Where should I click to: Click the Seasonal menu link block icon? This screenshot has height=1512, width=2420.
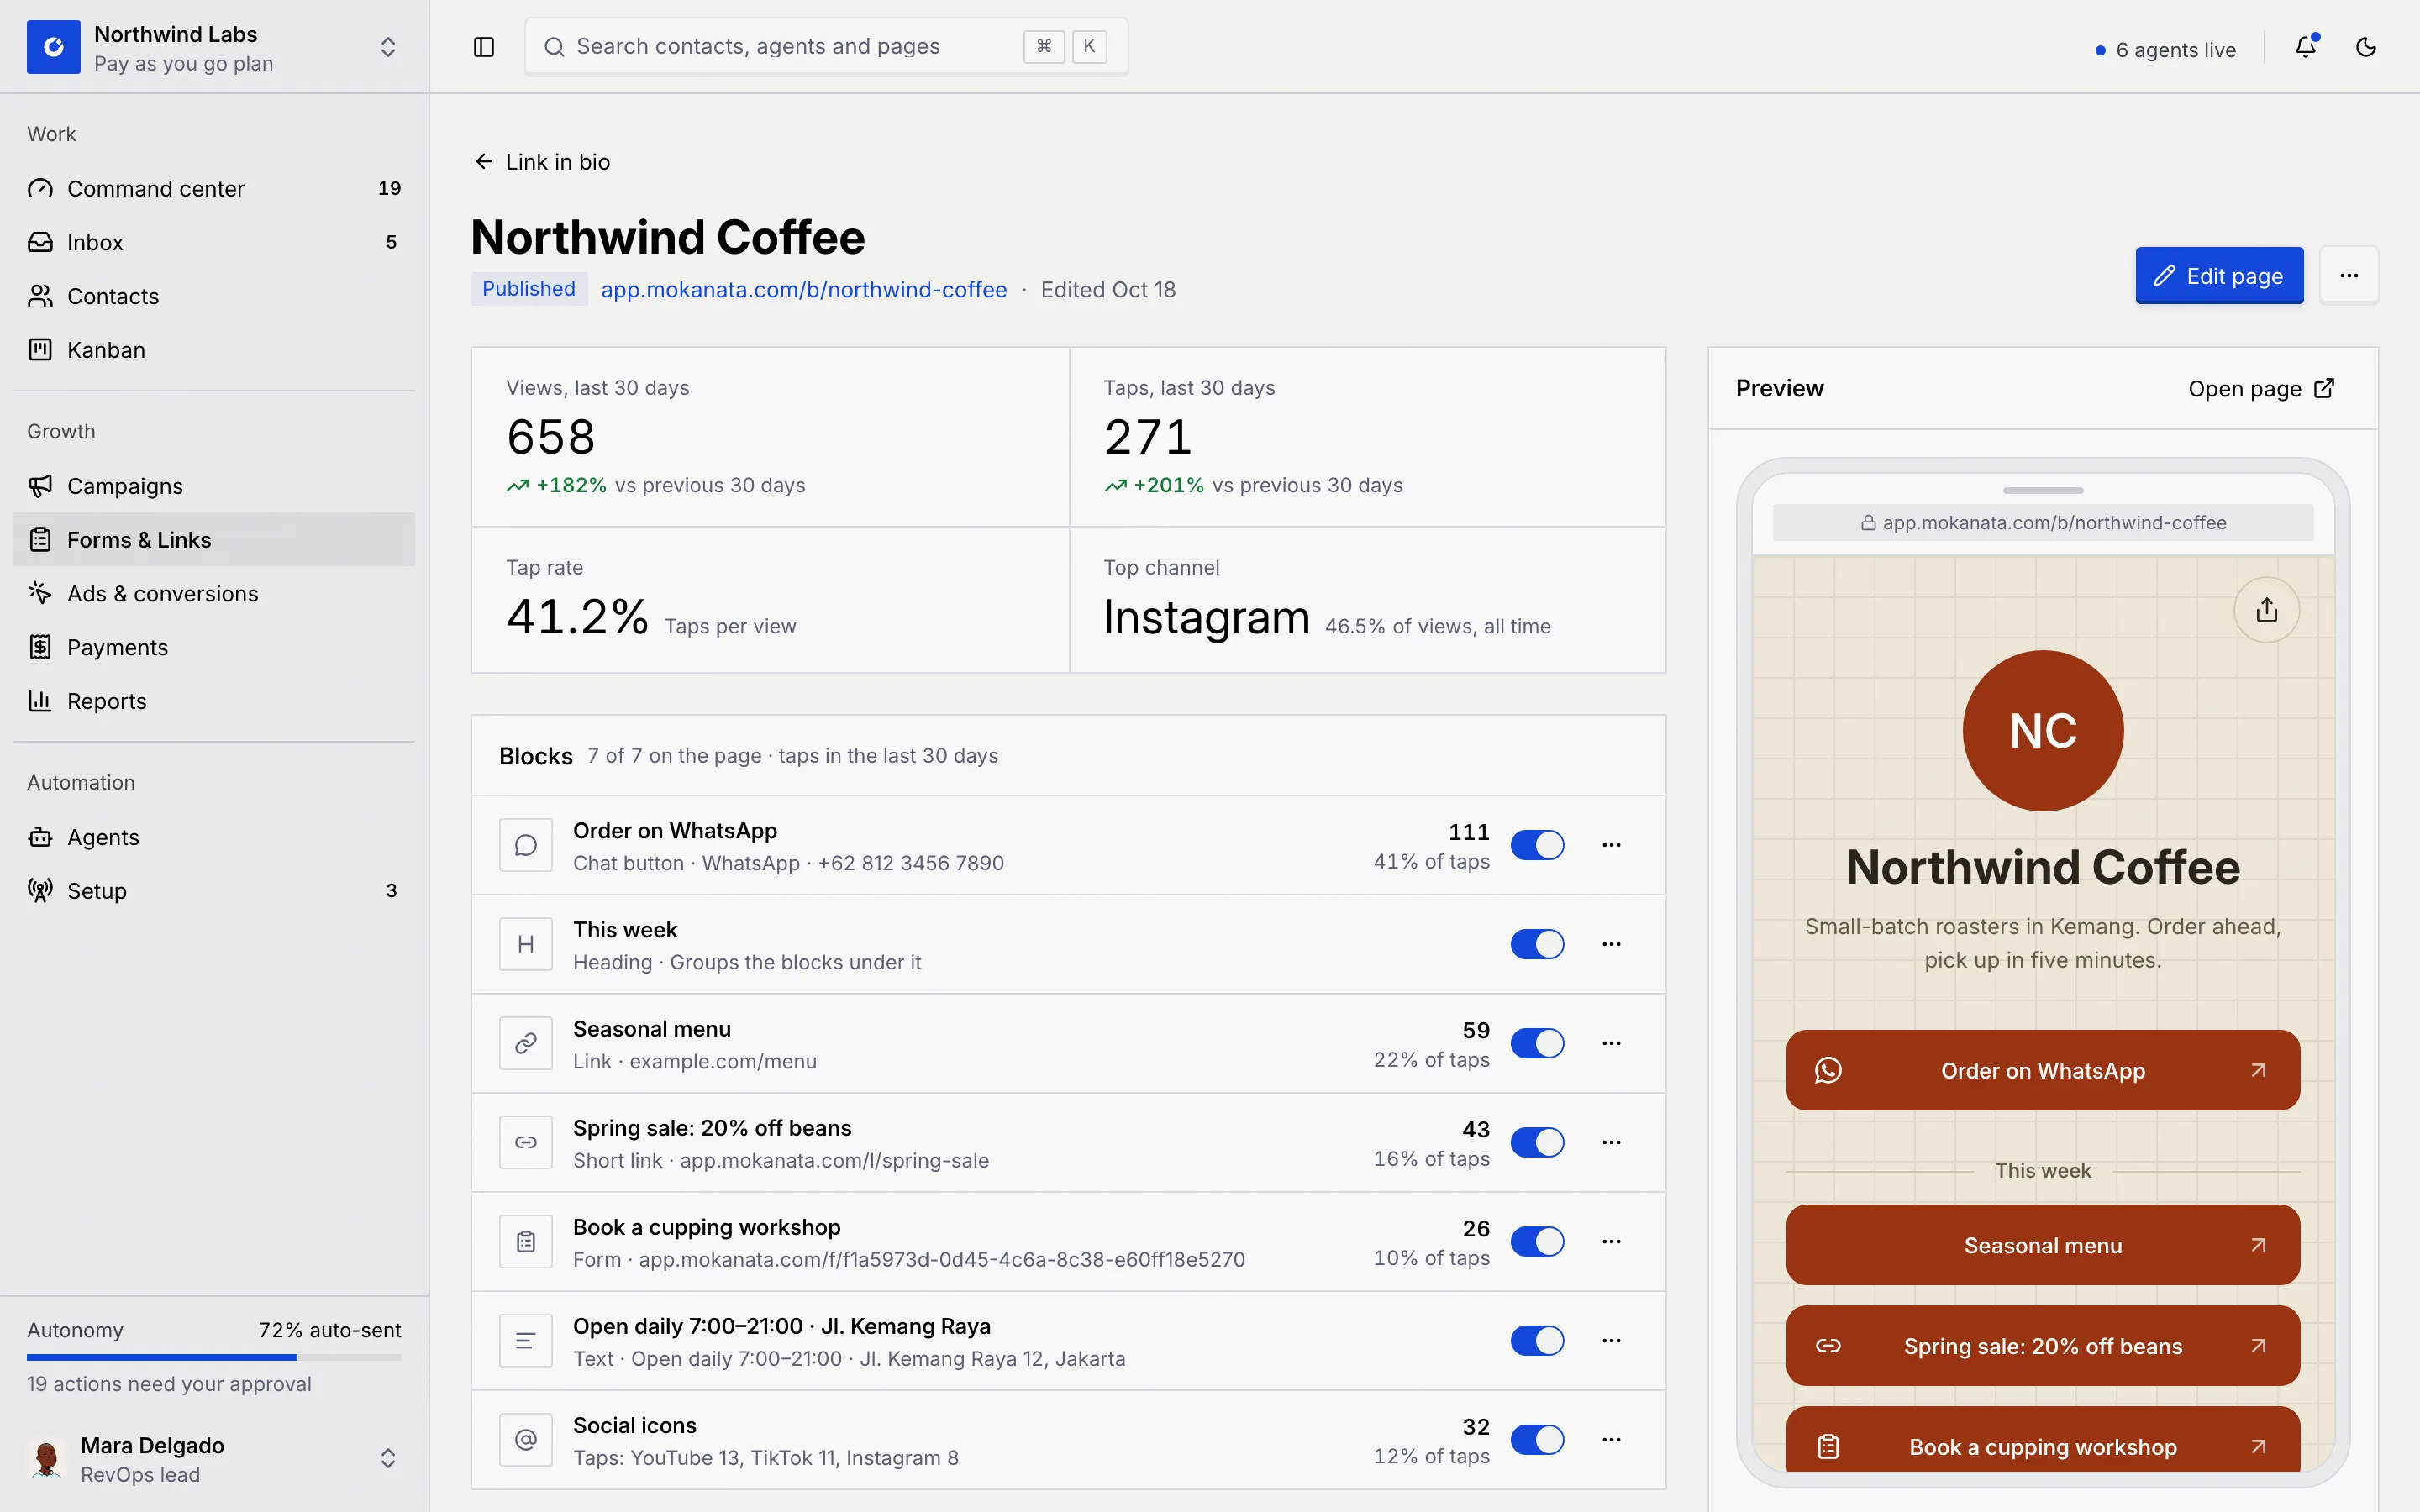[526, 1044]
